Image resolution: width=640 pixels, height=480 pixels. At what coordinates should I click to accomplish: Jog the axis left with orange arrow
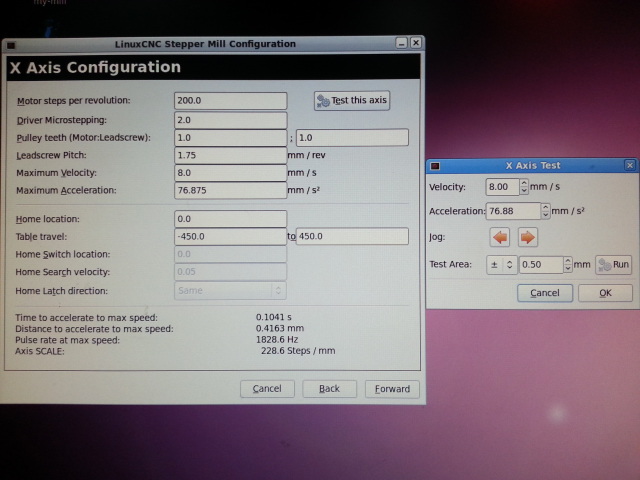click(500, 237)
